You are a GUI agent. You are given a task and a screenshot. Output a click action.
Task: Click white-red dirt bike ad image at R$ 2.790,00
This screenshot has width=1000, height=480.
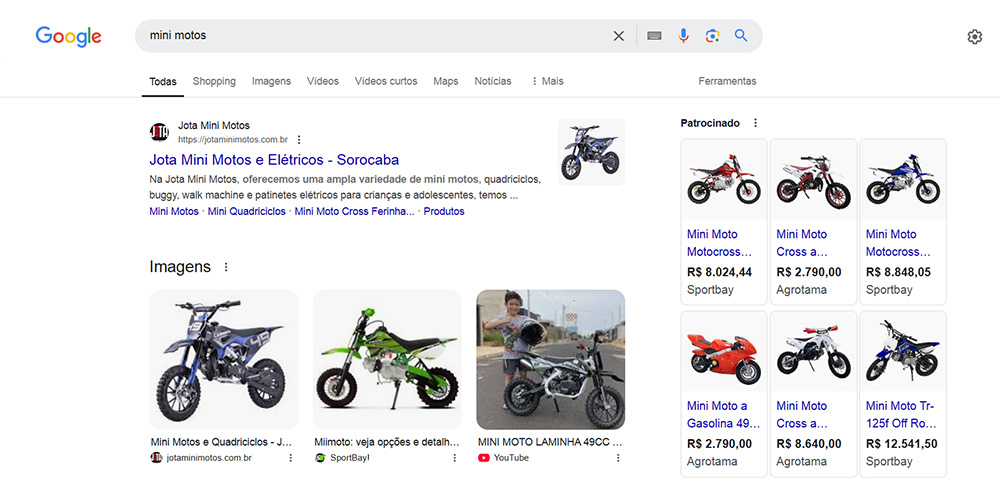coord(813,180)
